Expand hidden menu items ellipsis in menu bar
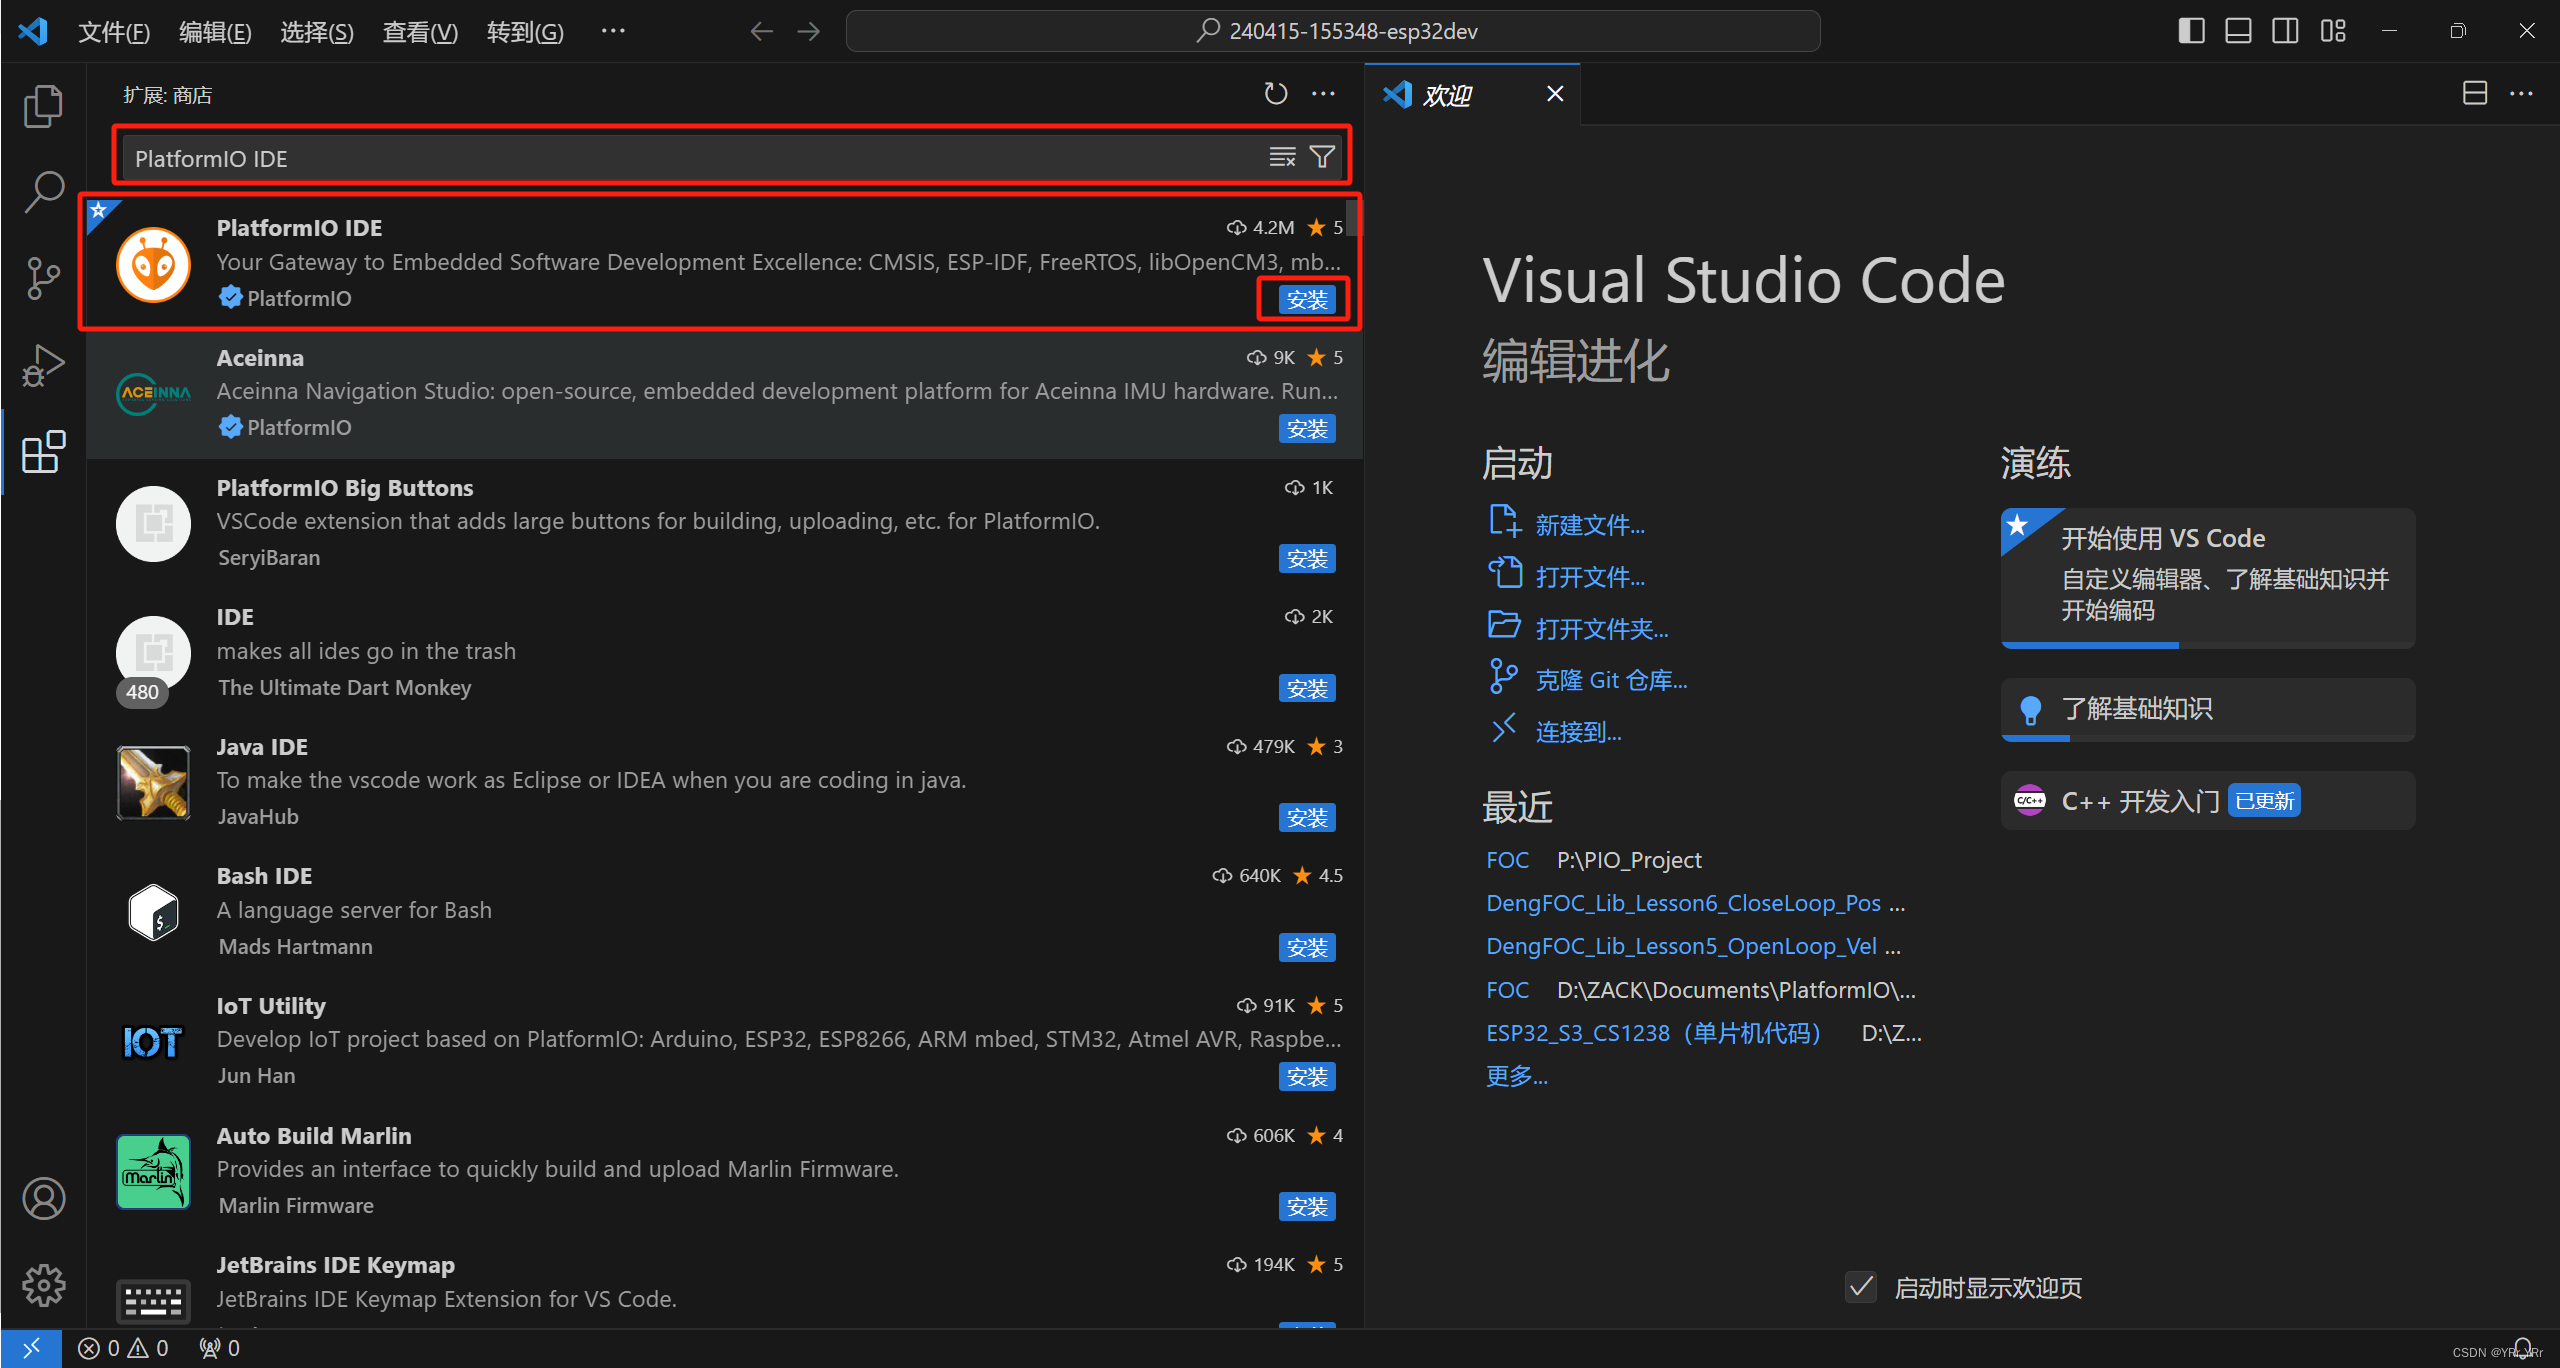This screenshot has height=1368, width=2560. (613, 31)
